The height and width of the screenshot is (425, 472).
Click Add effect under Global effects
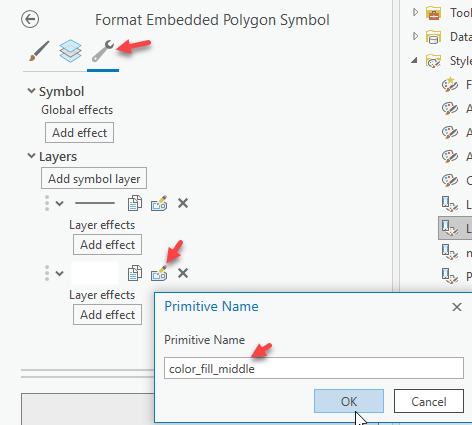tap(79, 133)
